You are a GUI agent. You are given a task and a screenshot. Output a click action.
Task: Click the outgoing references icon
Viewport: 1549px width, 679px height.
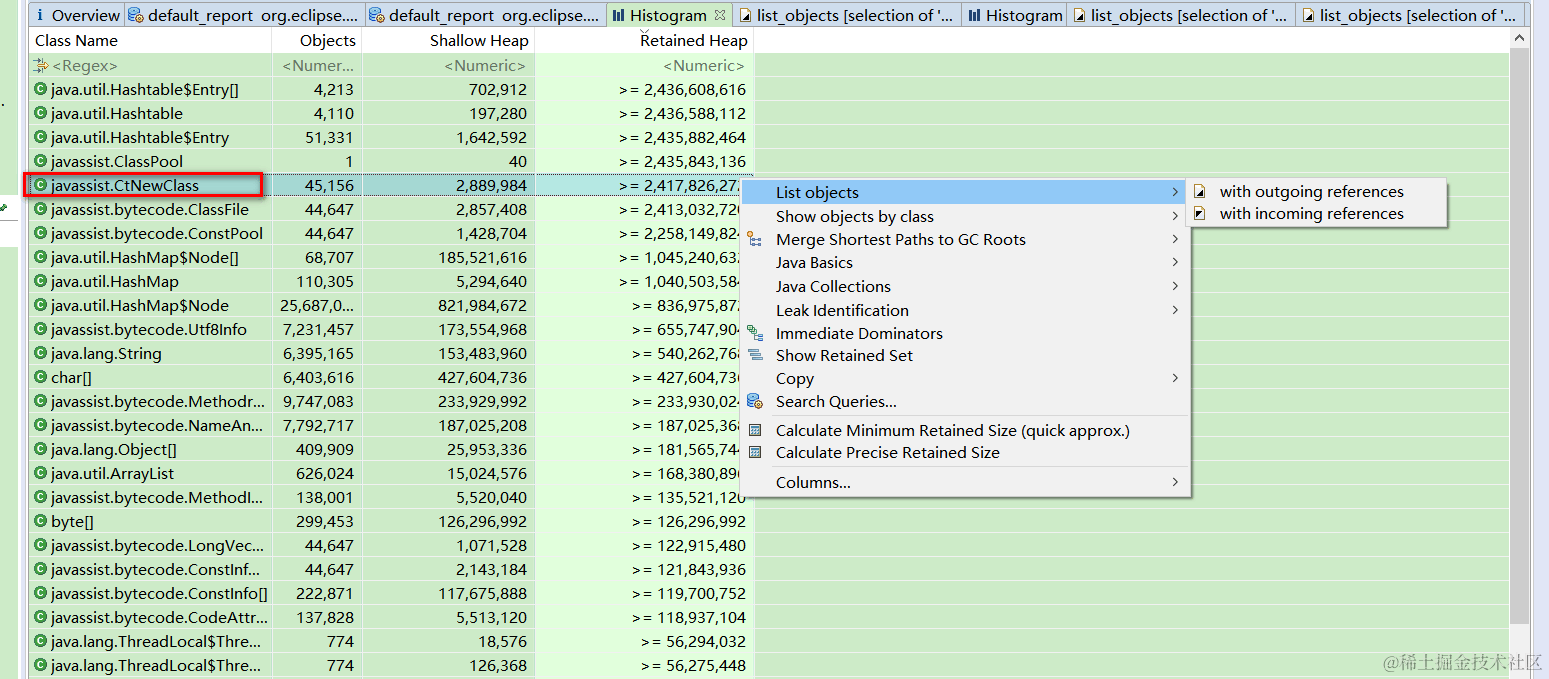(1200, 192)
